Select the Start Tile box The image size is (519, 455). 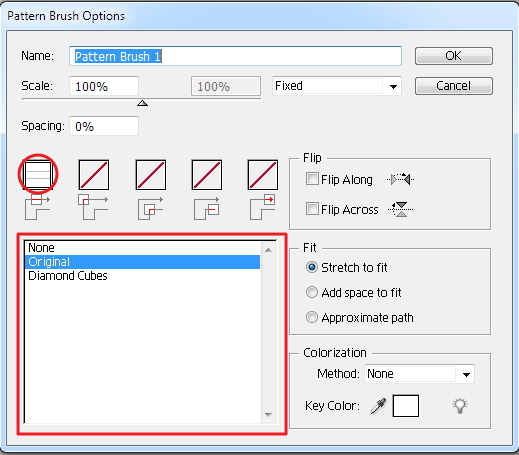(207, 175)
